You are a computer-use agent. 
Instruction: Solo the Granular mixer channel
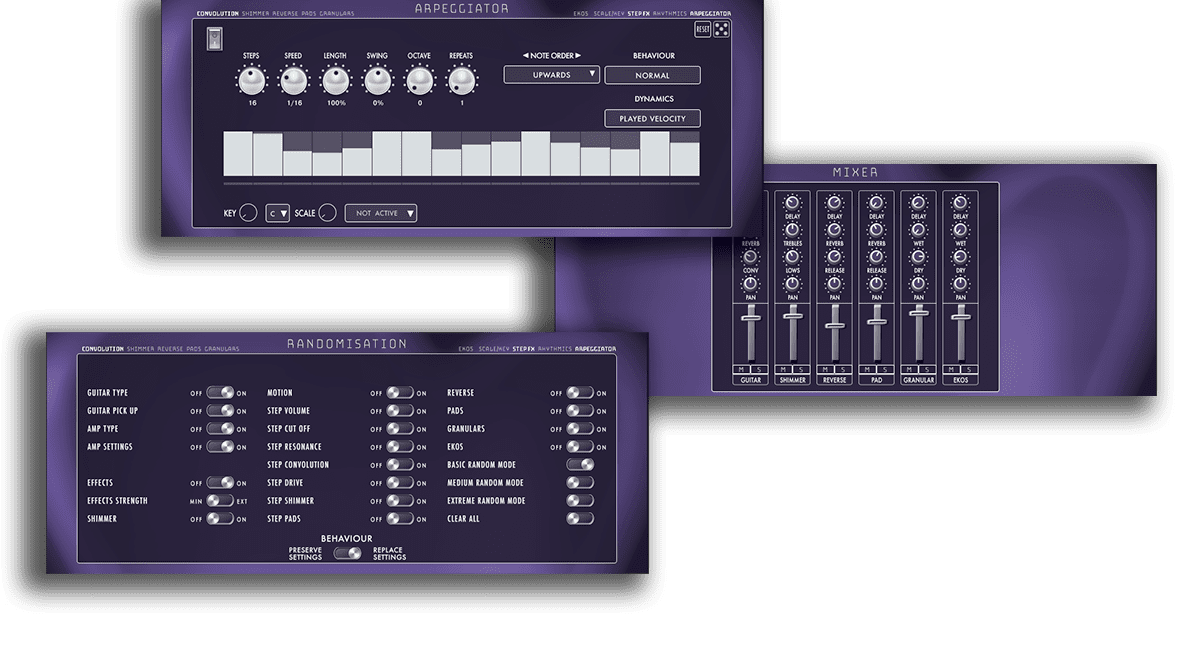(926, 369)
